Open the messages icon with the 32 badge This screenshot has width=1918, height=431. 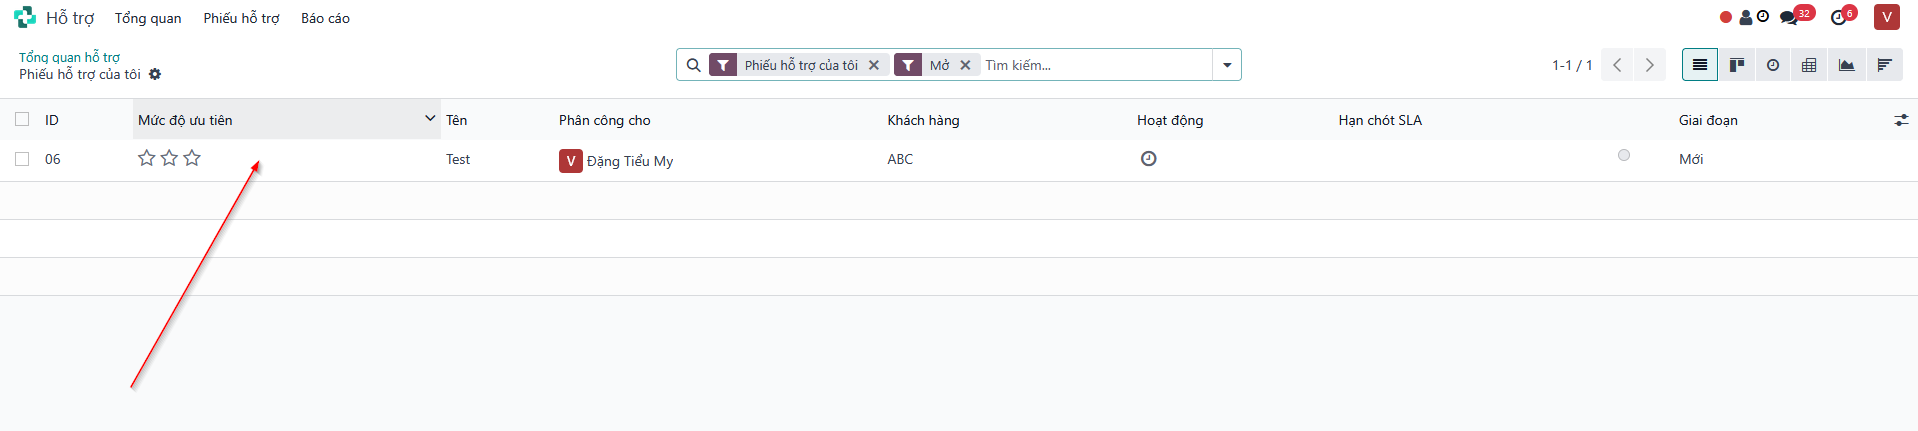pyautogui.click(x=1795, y=16)
